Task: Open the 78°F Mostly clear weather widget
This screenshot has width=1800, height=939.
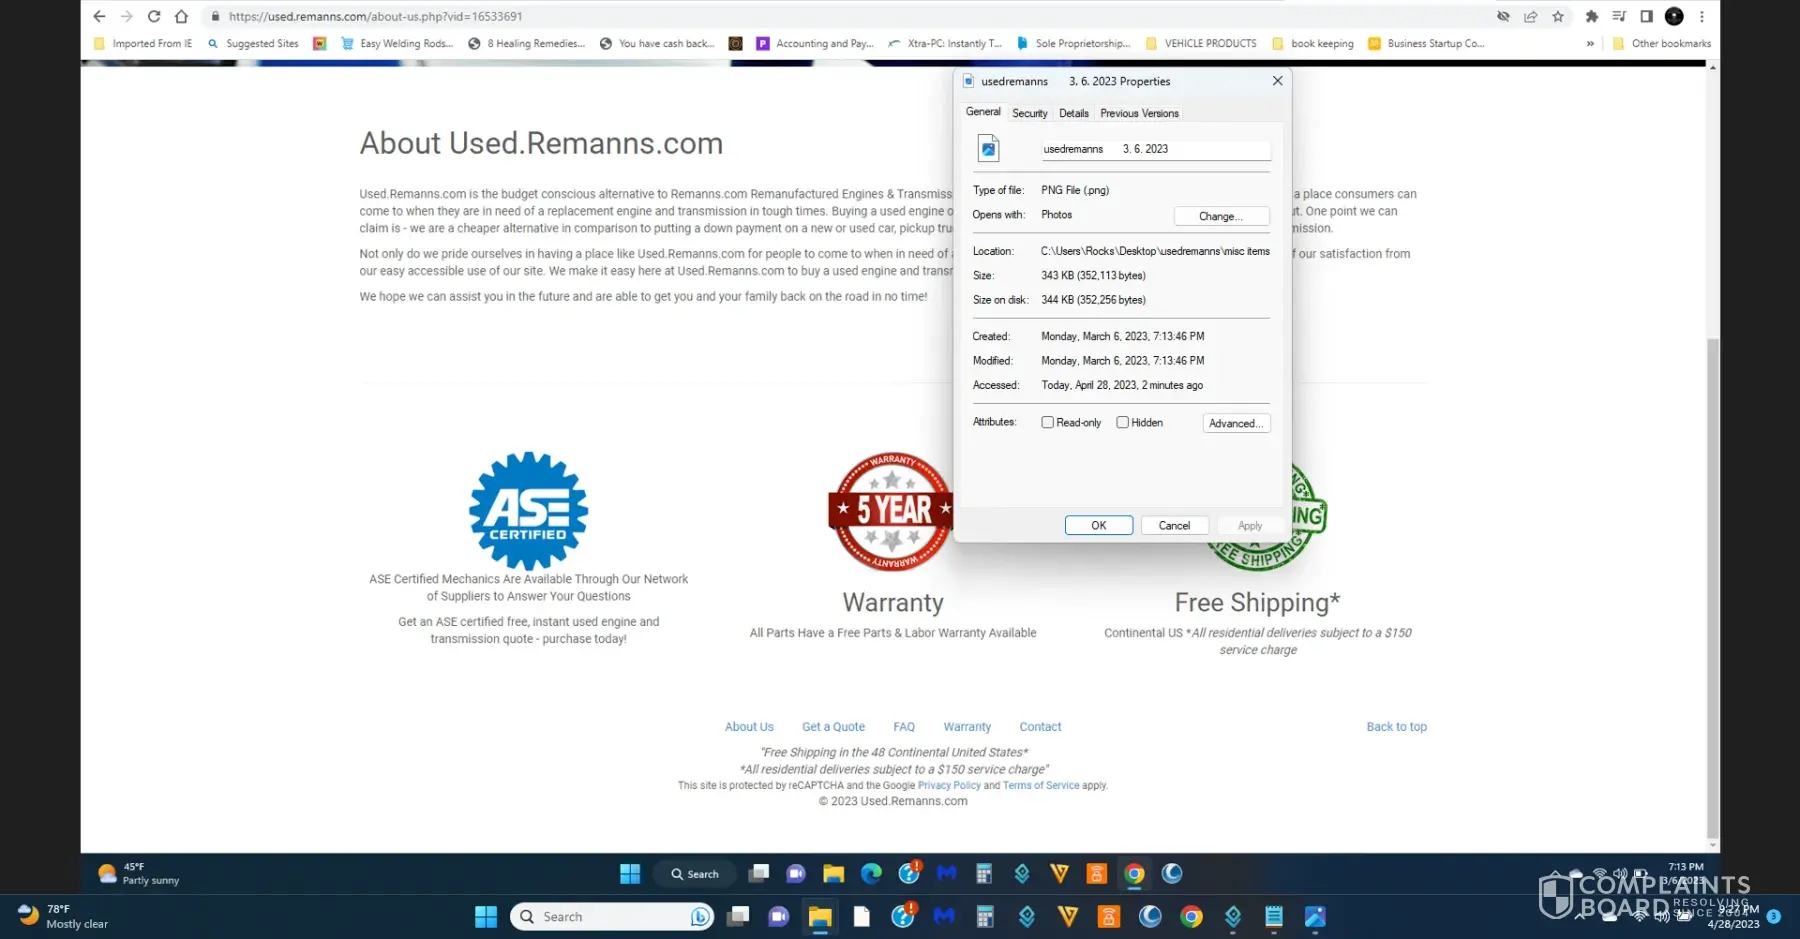Action: click(63, 916)
